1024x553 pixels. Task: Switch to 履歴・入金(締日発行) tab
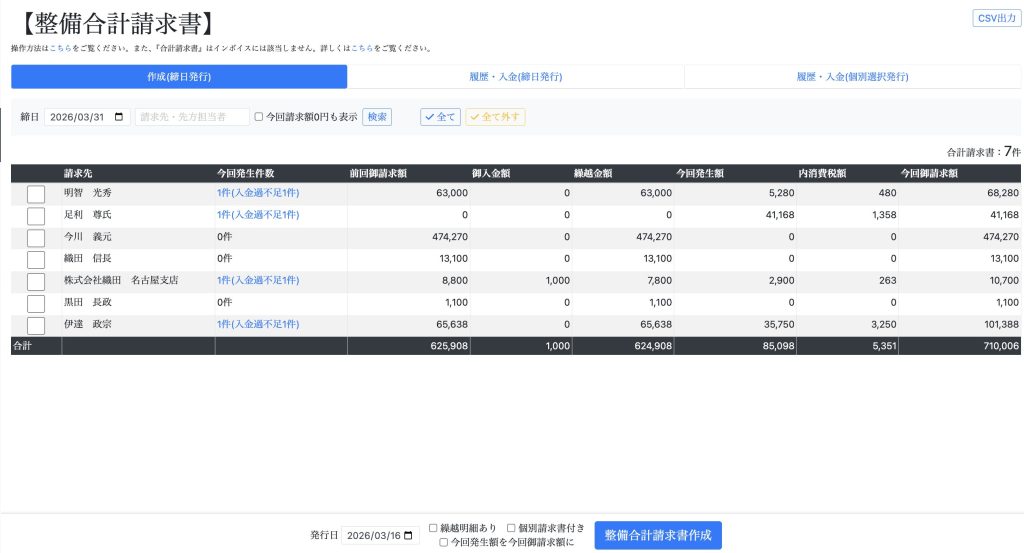pos(515,77)
